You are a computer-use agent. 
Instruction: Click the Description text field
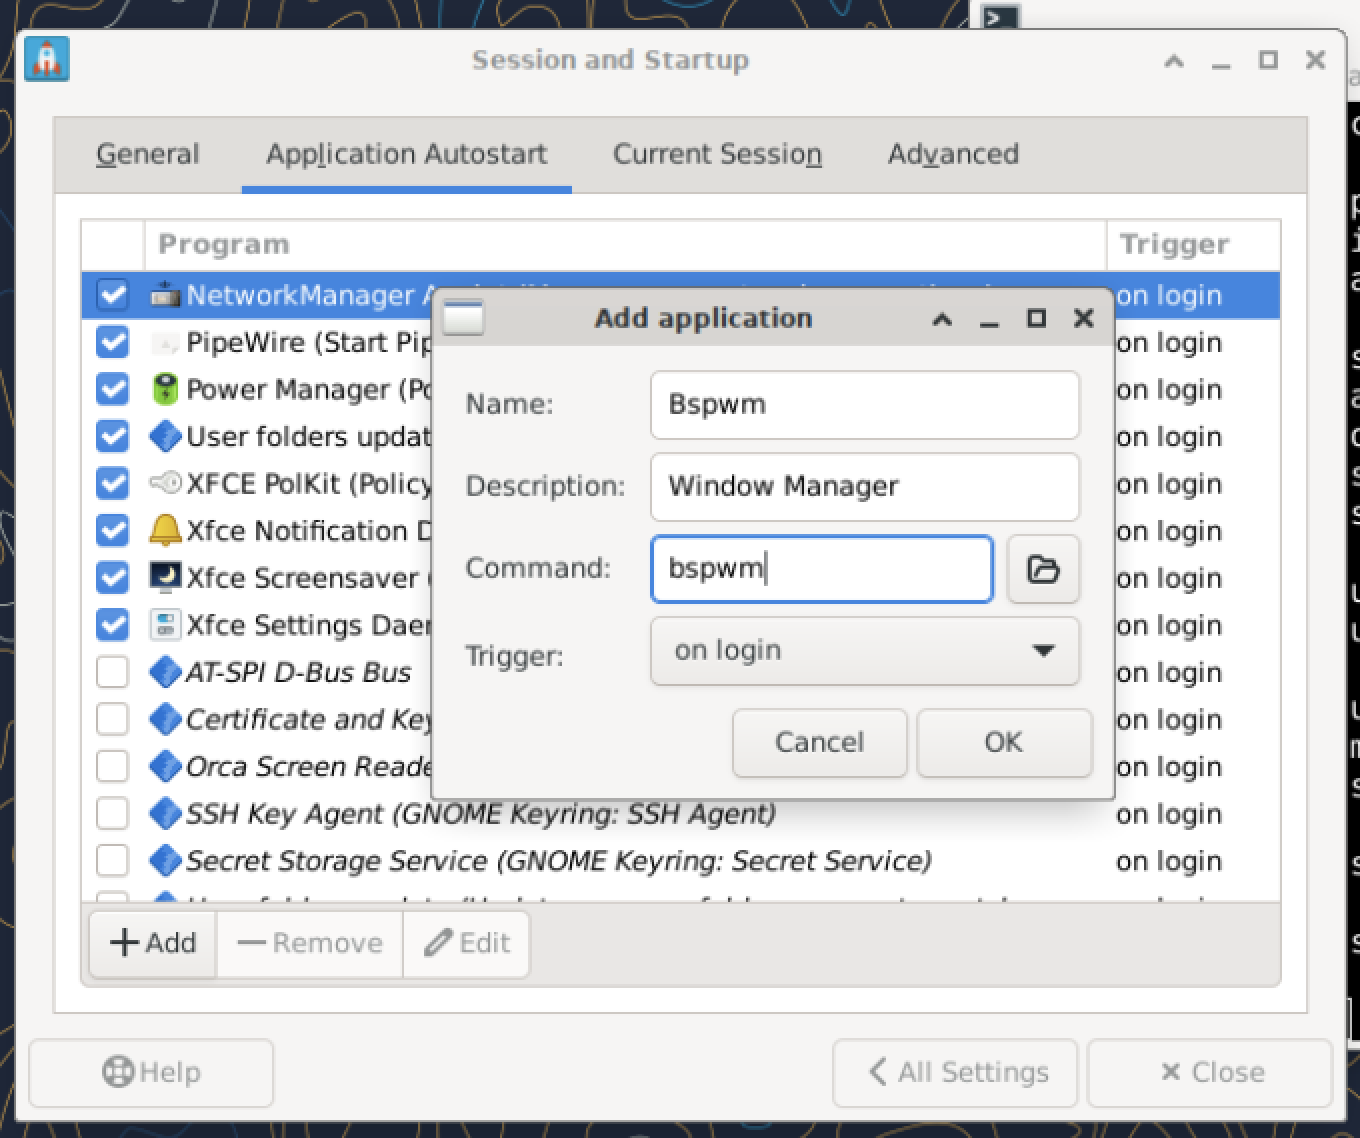point(864,487)
